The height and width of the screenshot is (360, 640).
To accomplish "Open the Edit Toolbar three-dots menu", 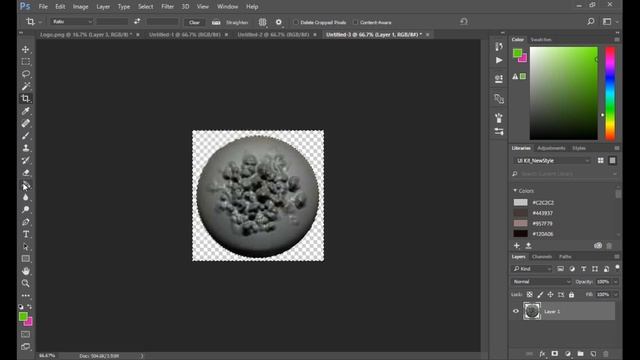I will pyautogui.click(x=26, y=296).
